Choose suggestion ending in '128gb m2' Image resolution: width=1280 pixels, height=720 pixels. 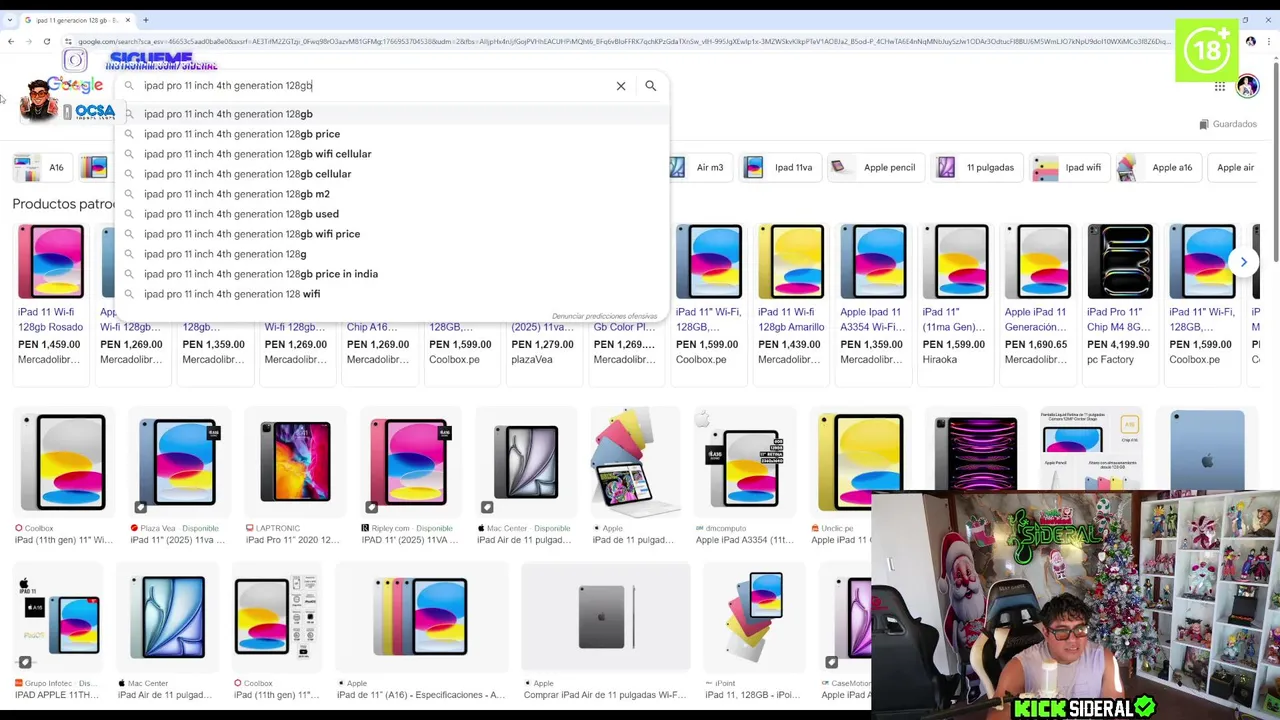click(x=392, y=194)
